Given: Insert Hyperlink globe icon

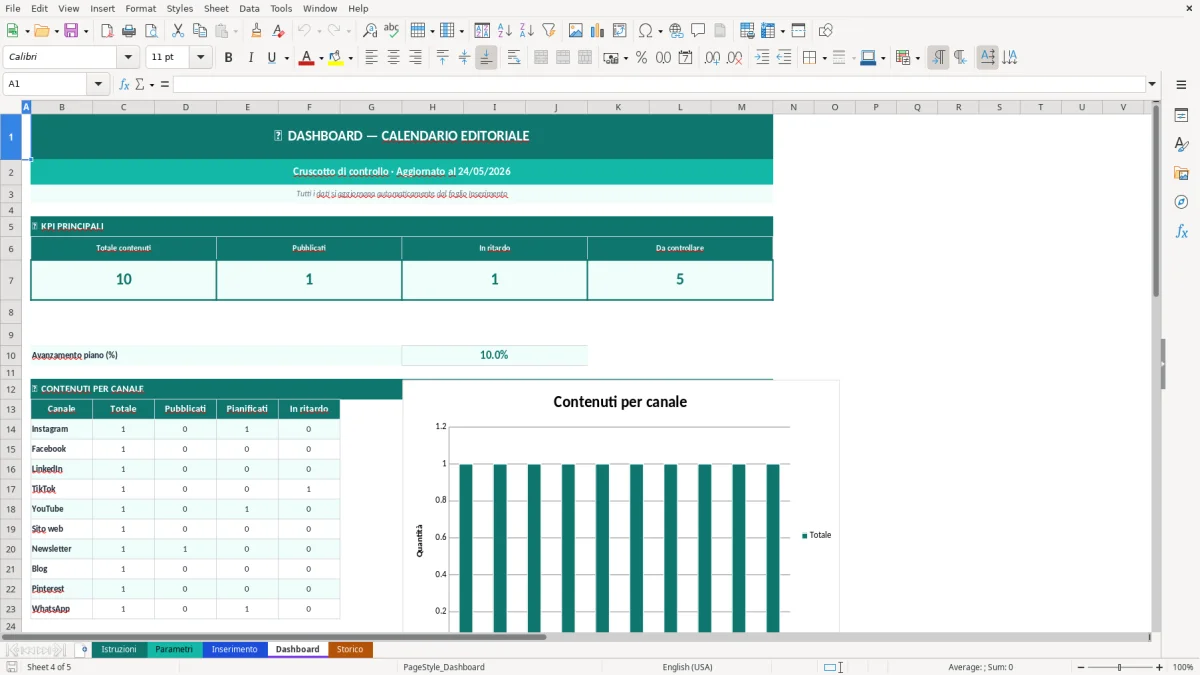Looking at the screenshot, I should tap(676, 31).
